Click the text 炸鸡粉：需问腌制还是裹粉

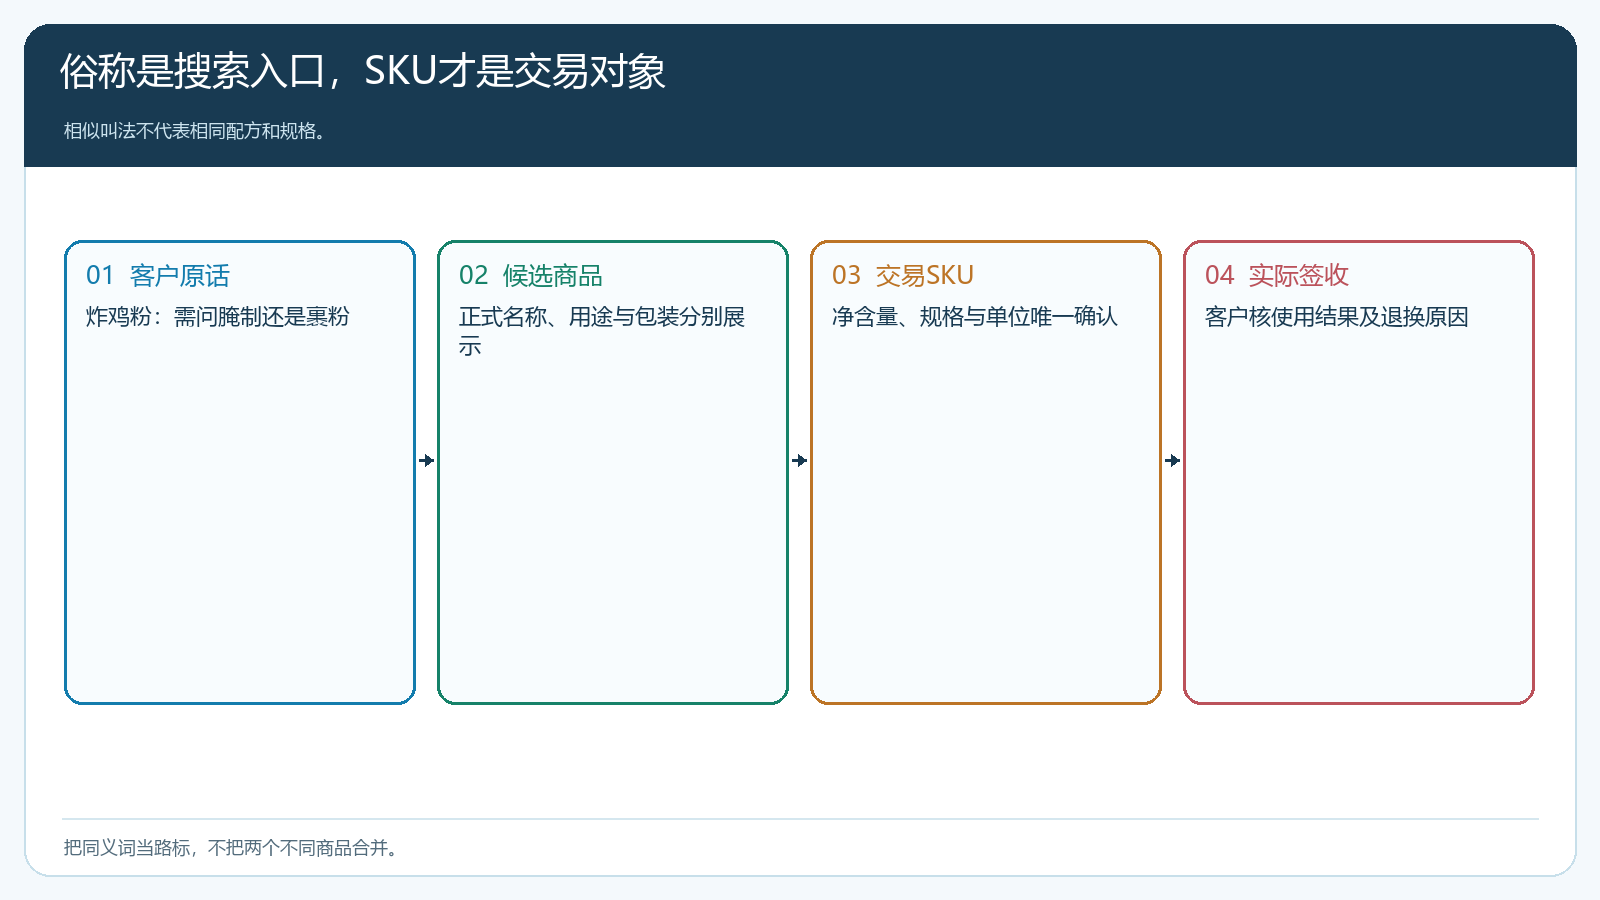pos(218,317)
